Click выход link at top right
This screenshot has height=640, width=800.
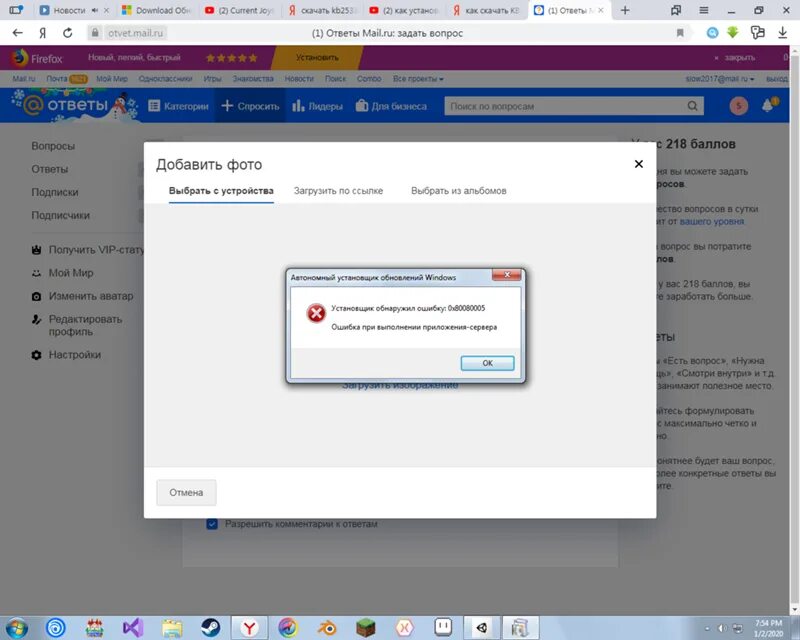tap(777, 79)
